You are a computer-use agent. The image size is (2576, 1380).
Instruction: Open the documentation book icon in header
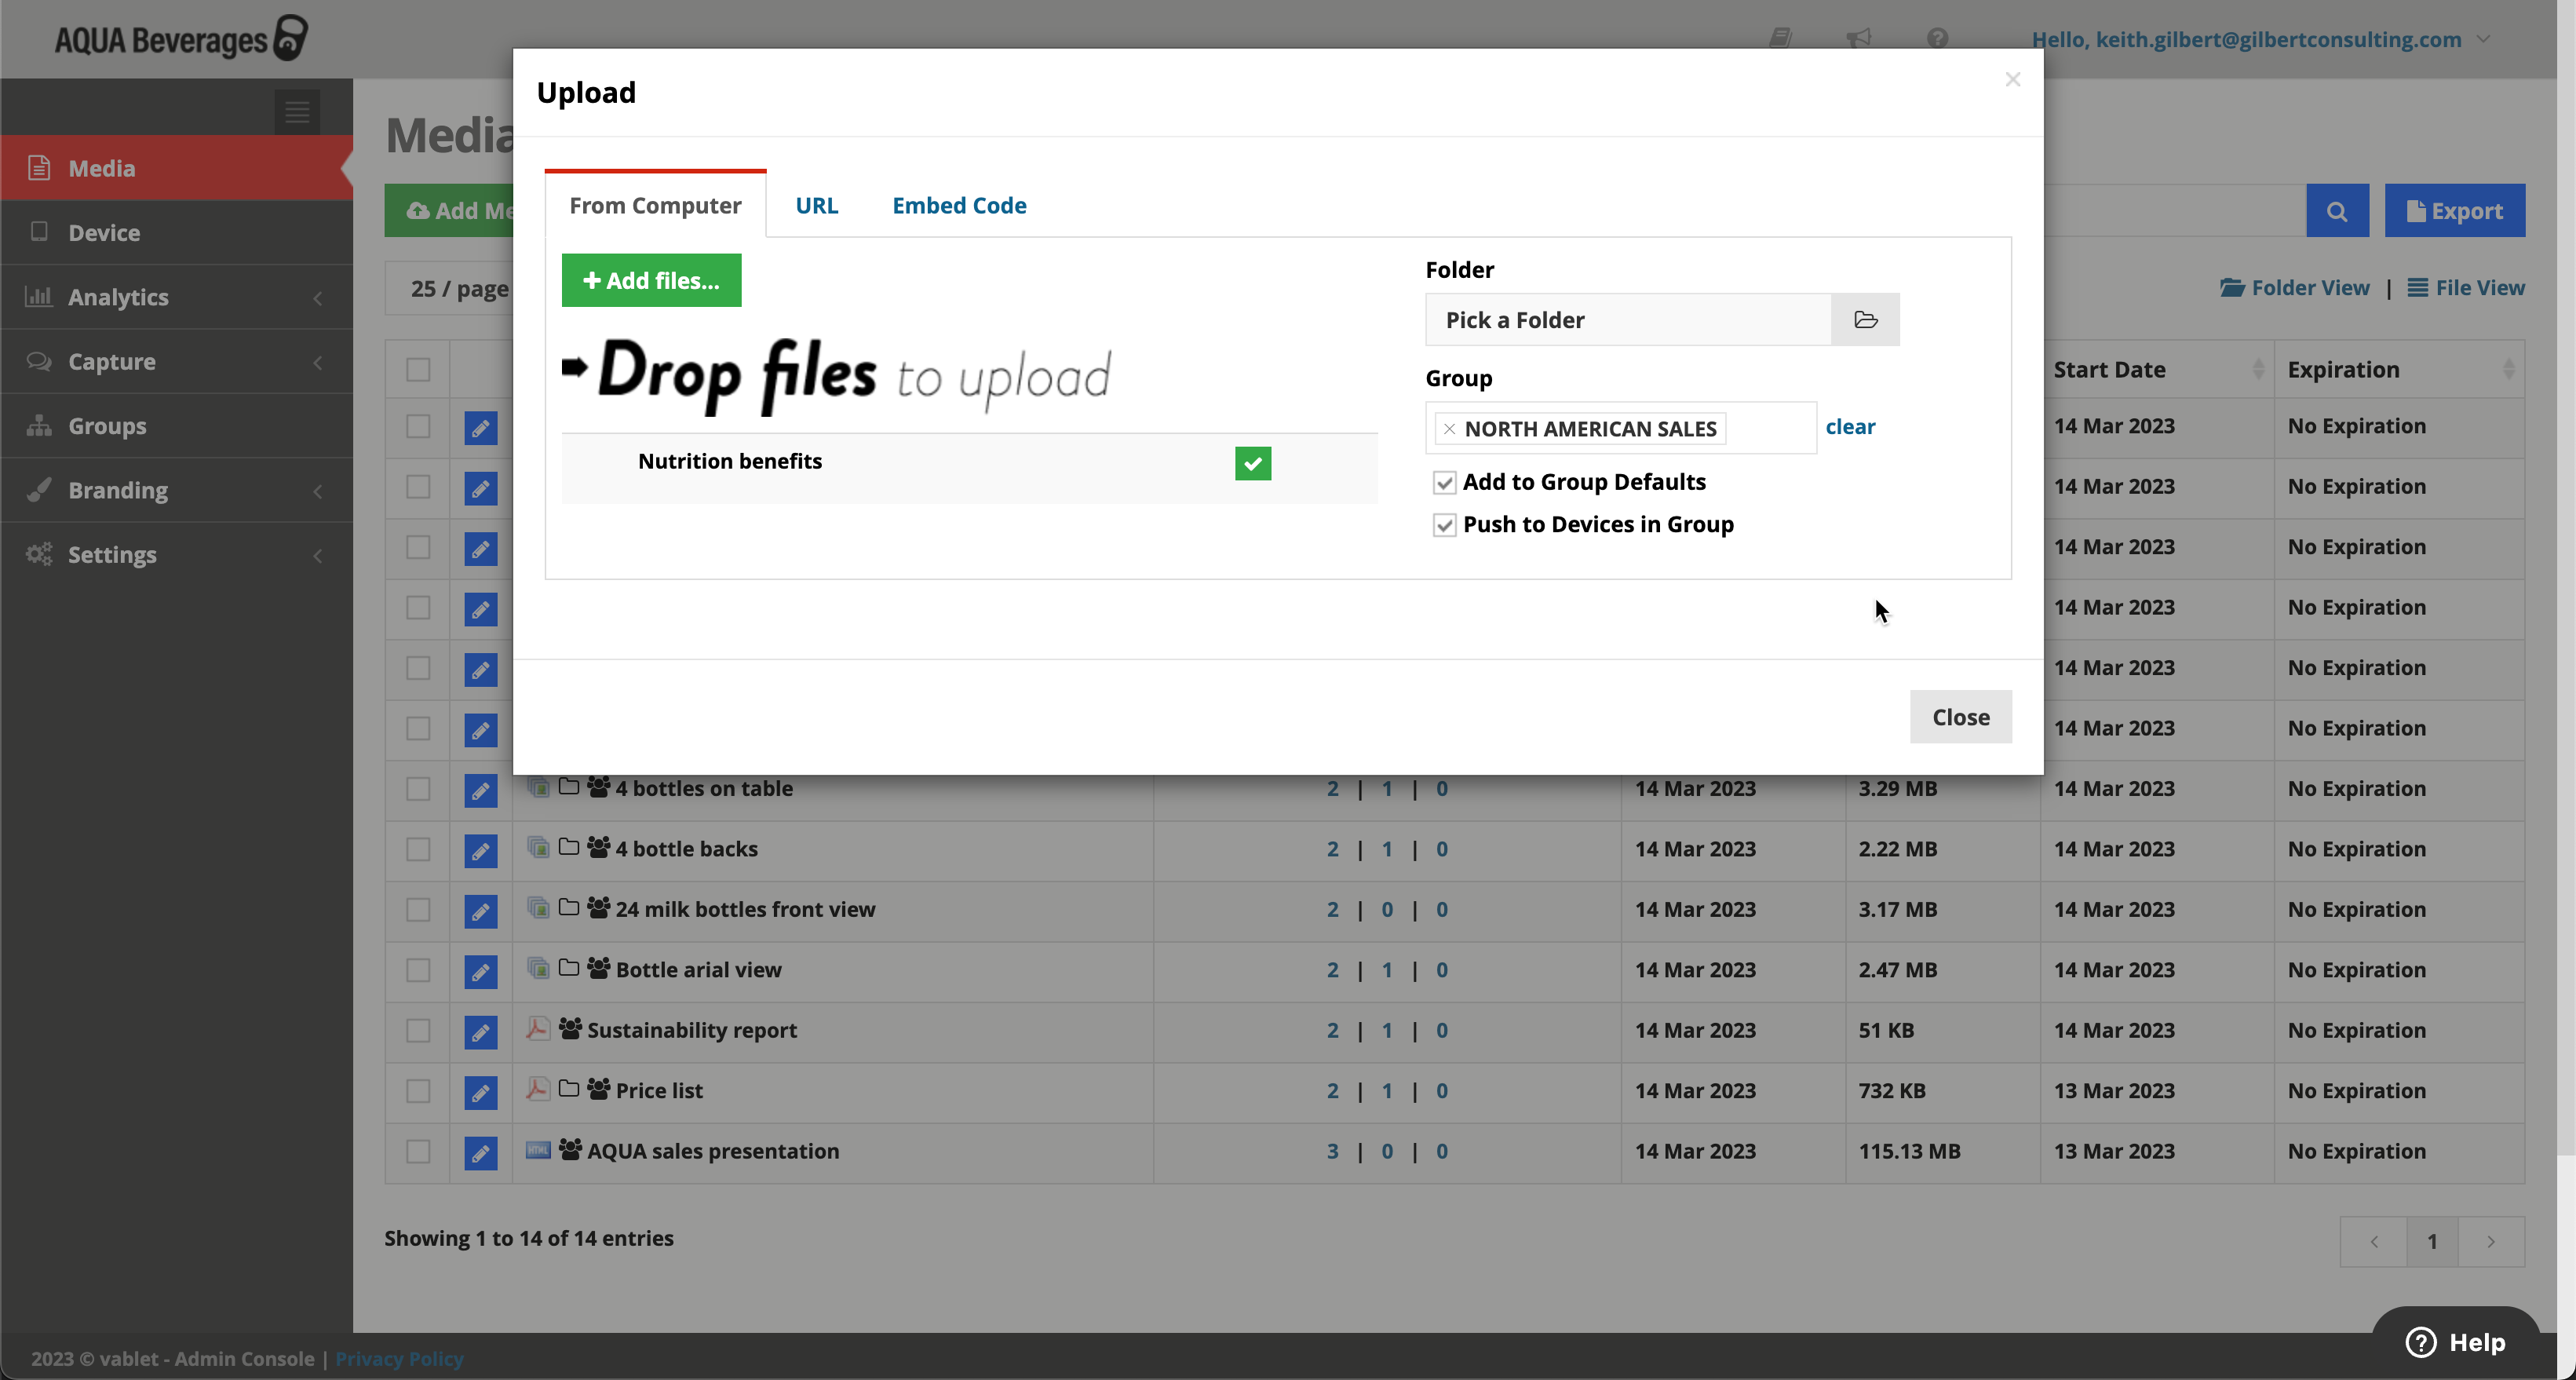[x=1780, y=38]
